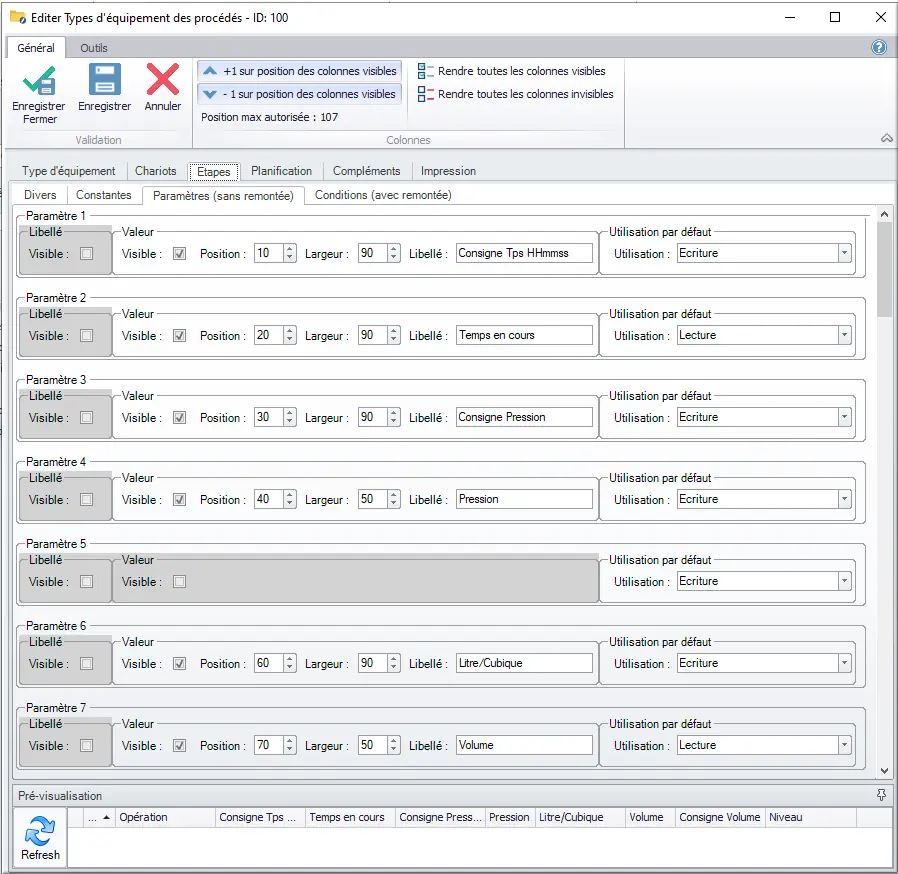
Task: Click Rendre toutes les colonnes visibles
Action: tap(511, 71)
